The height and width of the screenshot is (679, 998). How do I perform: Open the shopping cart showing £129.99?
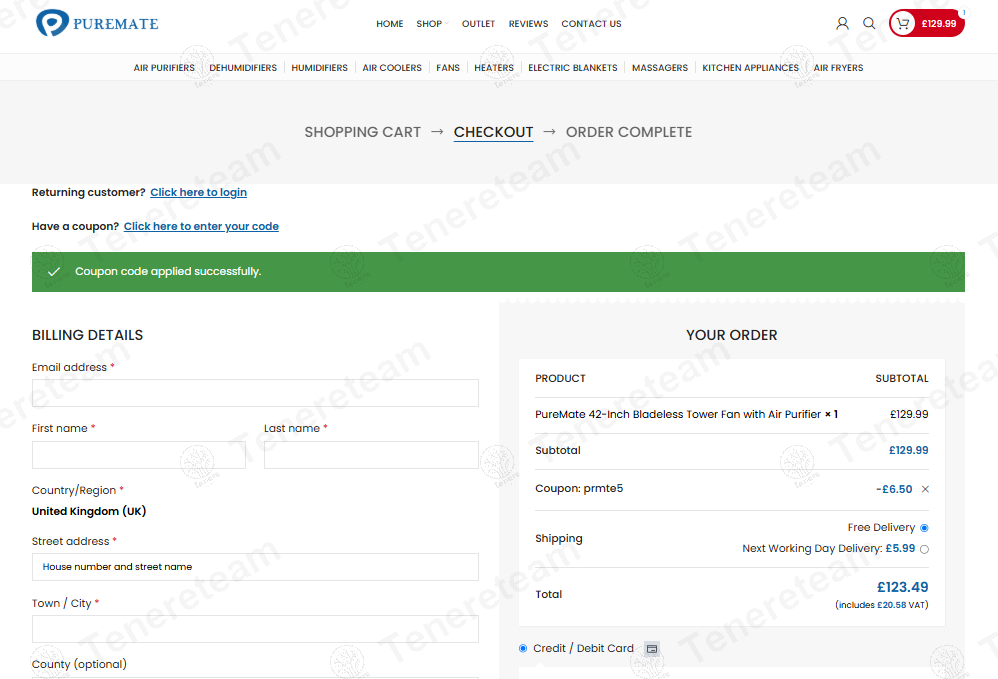(926, 23)
